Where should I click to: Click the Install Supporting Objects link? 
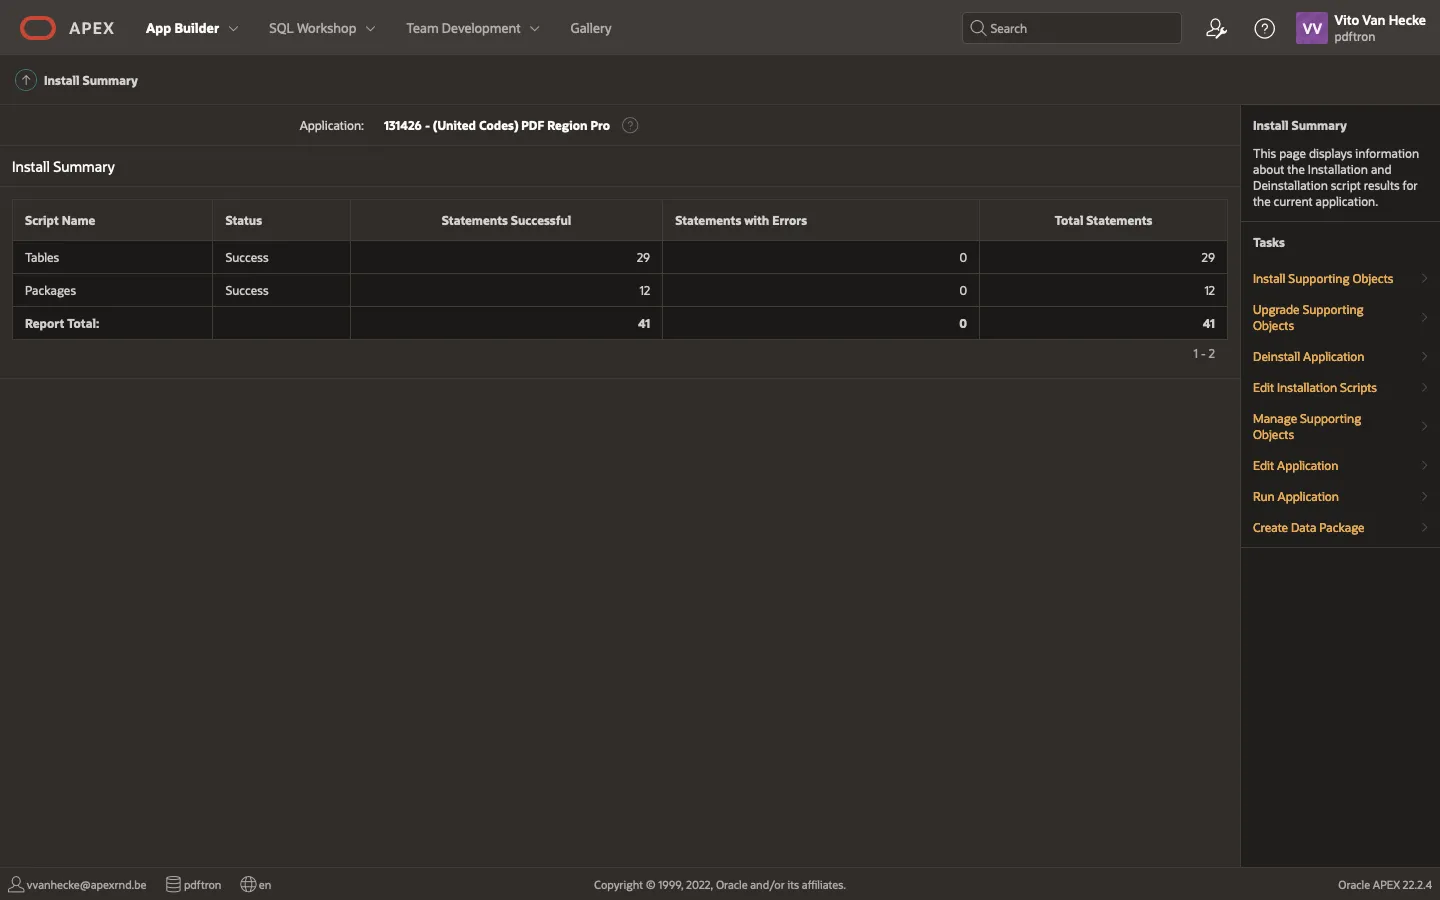(1322, 279)
